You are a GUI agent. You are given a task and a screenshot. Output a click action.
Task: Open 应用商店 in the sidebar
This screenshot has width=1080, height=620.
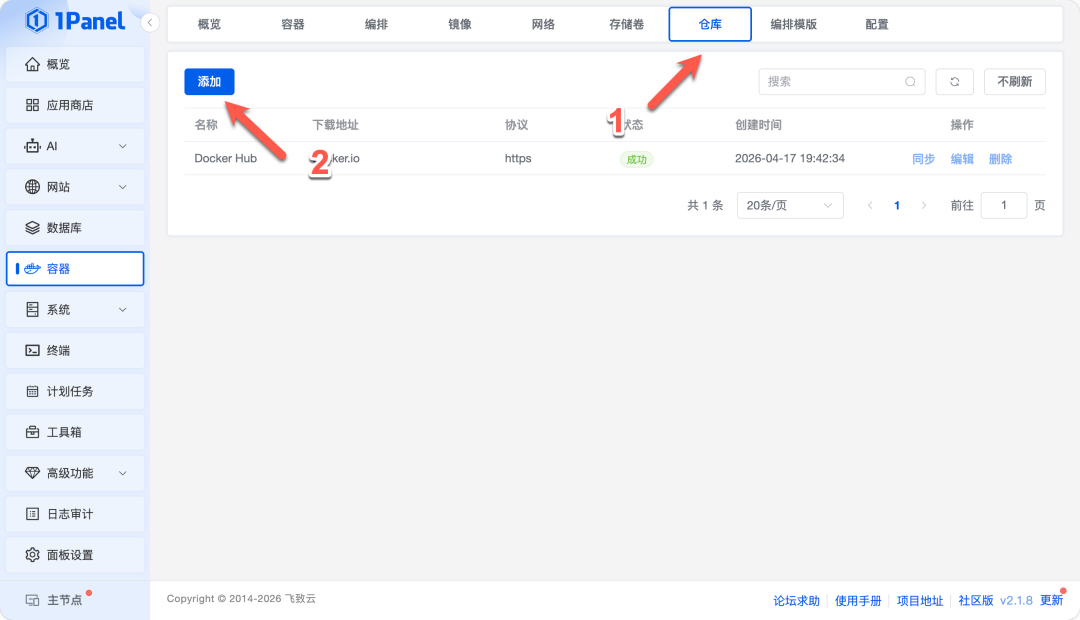(75, 105)
